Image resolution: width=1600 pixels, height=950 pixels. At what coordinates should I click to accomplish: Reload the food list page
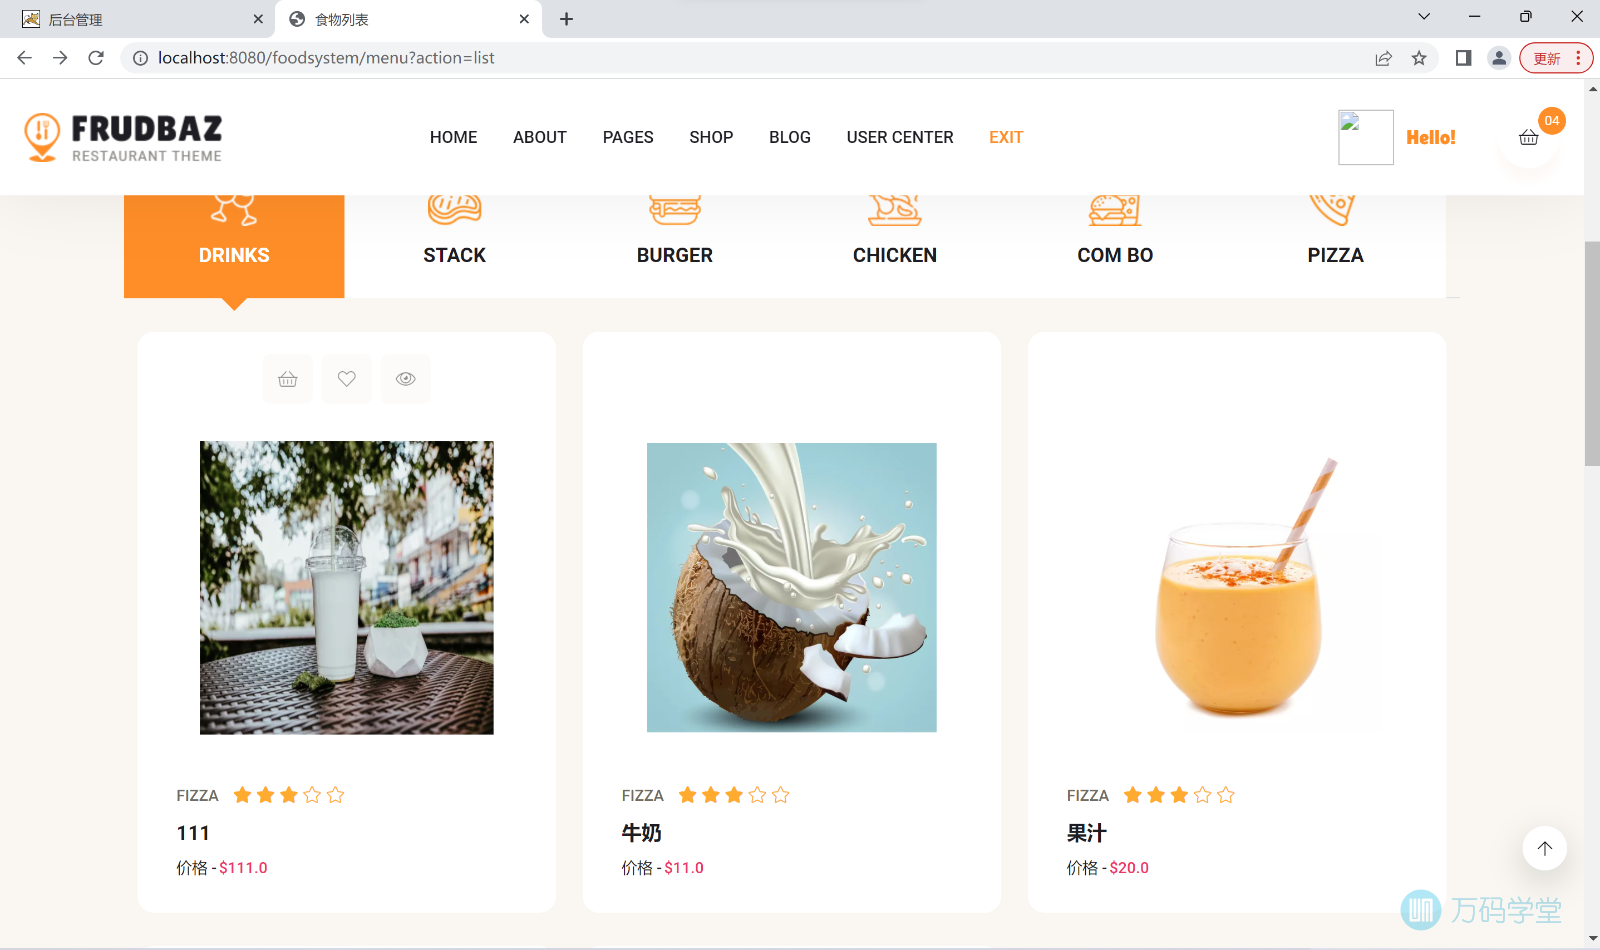click(96, 58)
